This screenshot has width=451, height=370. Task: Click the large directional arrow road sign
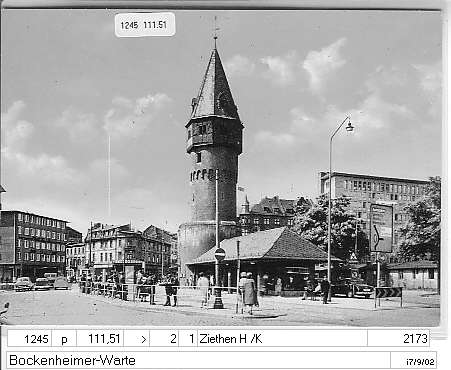tap(381, 228)
